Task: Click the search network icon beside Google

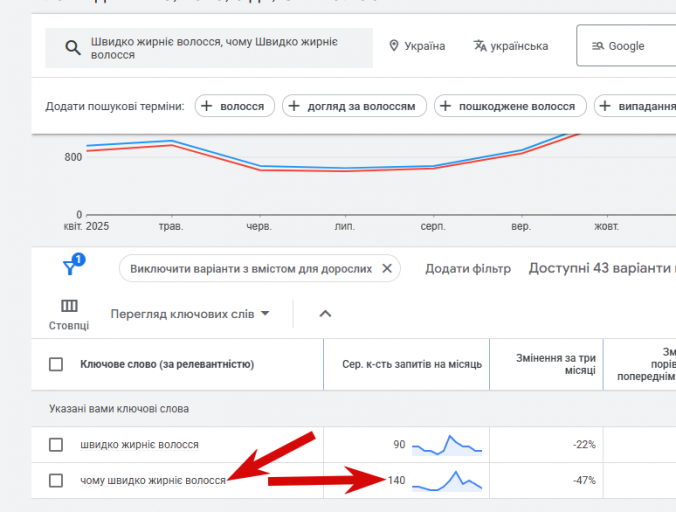Action: [x=598, y=46]
